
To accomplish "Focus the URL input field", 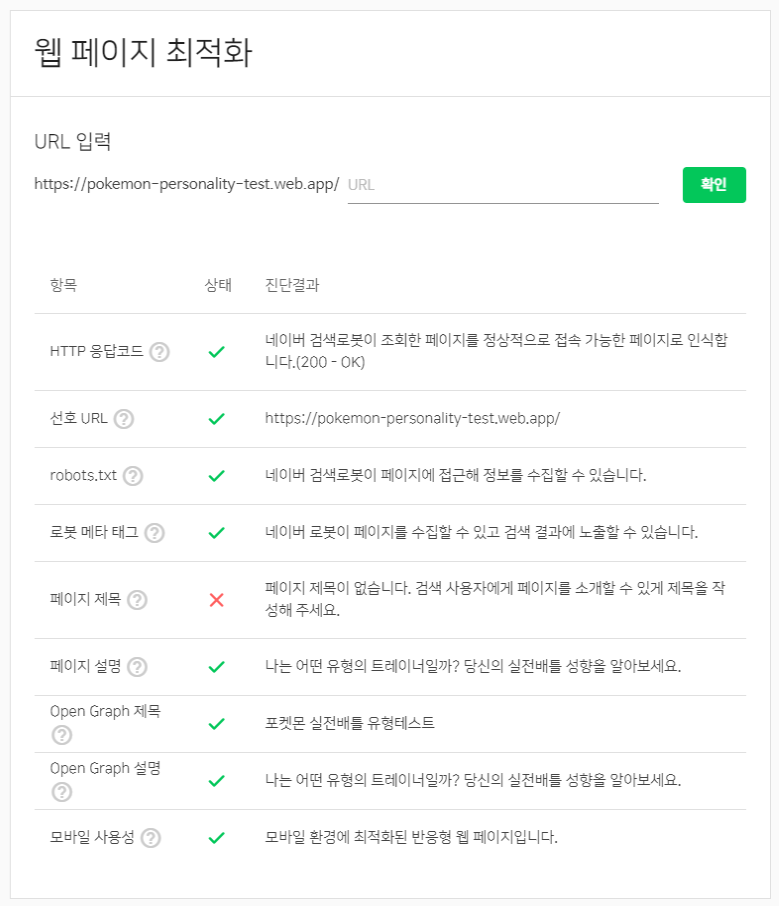I will pyautogui.click(x=503, y=185).
